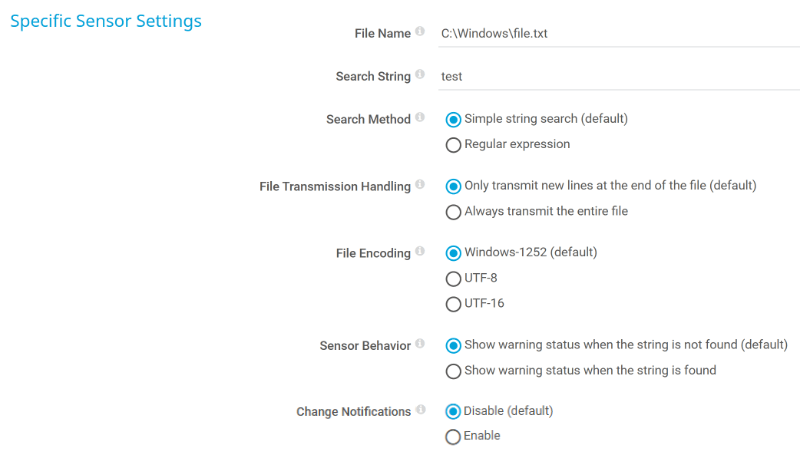
Task: Click the info icon next to File Name
Action: coord(420,32)
